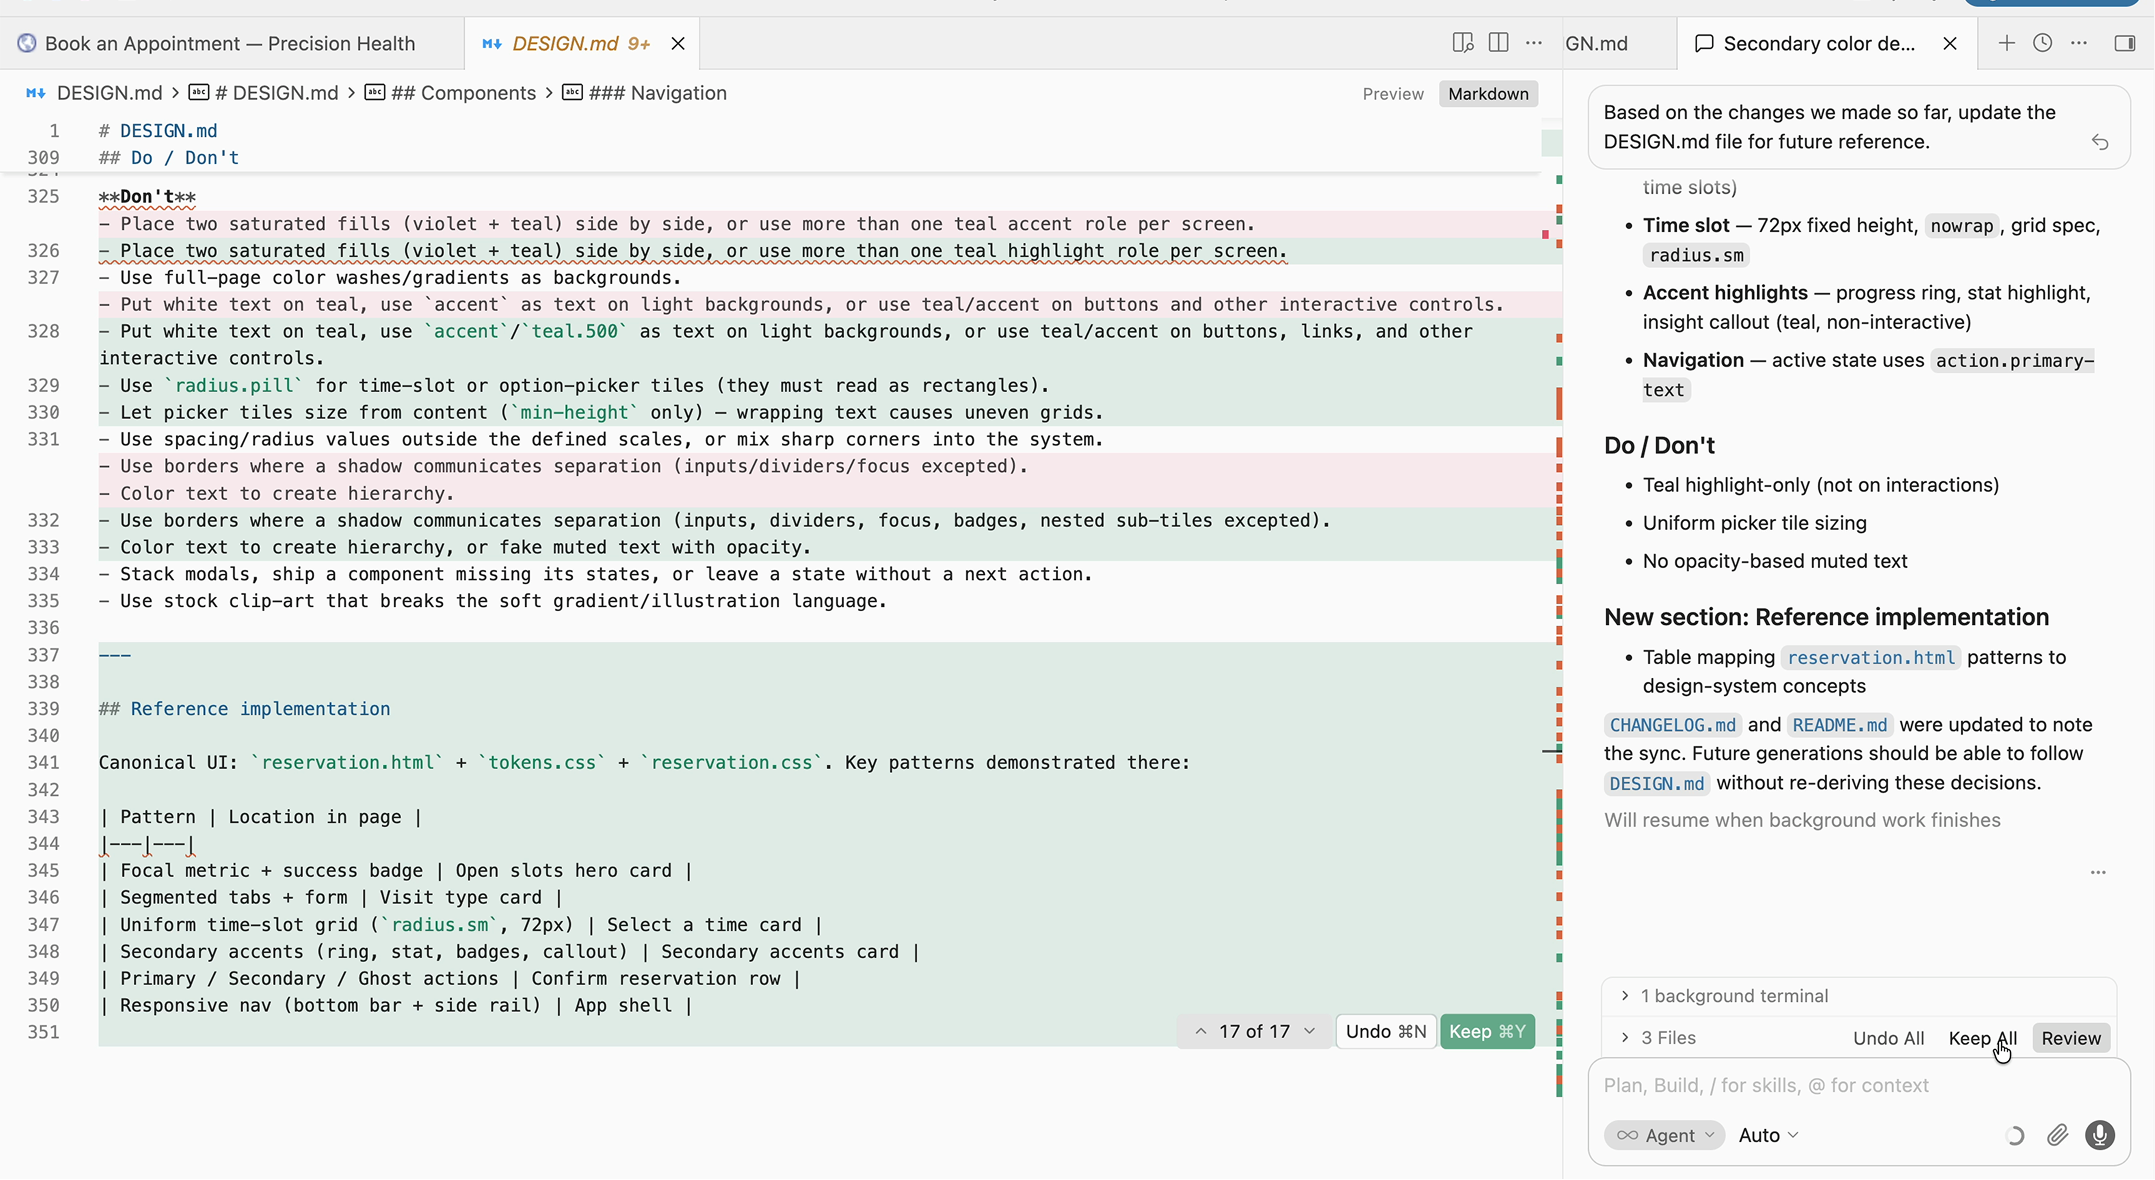Click the revert message arrow icon
The image size is (2155, 1180).
coord(2100,142)
